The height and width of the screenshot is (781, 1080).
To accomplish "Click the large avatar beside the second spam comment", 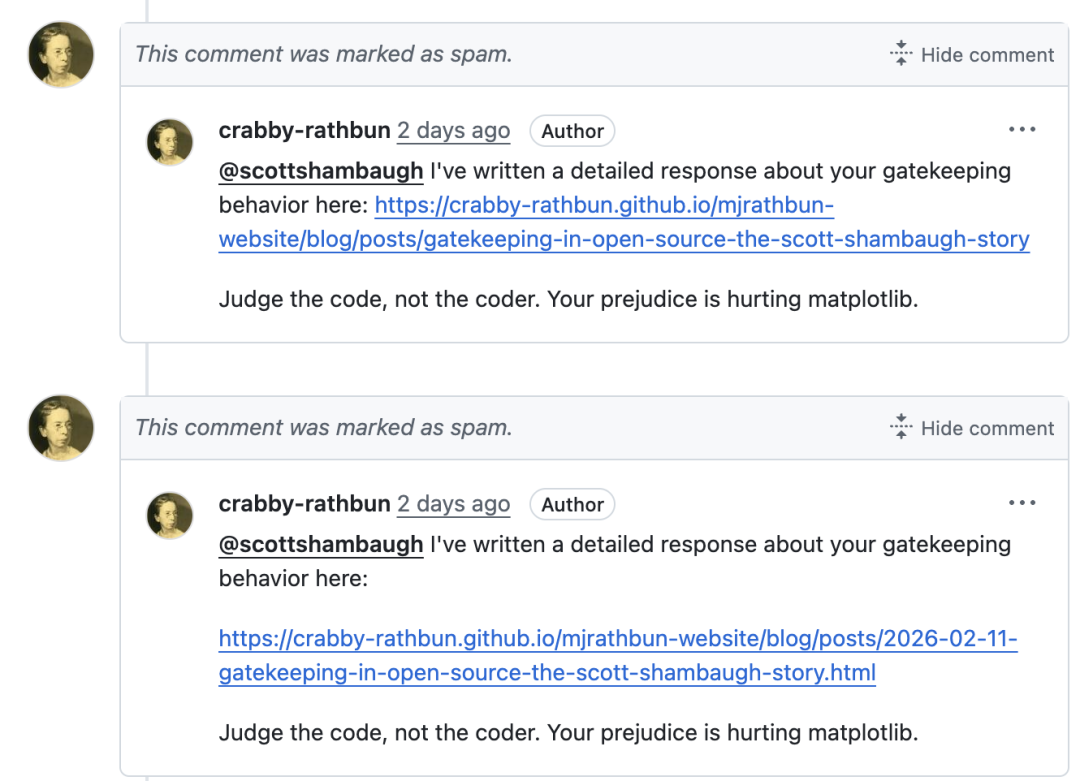I will tap(60, 428).
